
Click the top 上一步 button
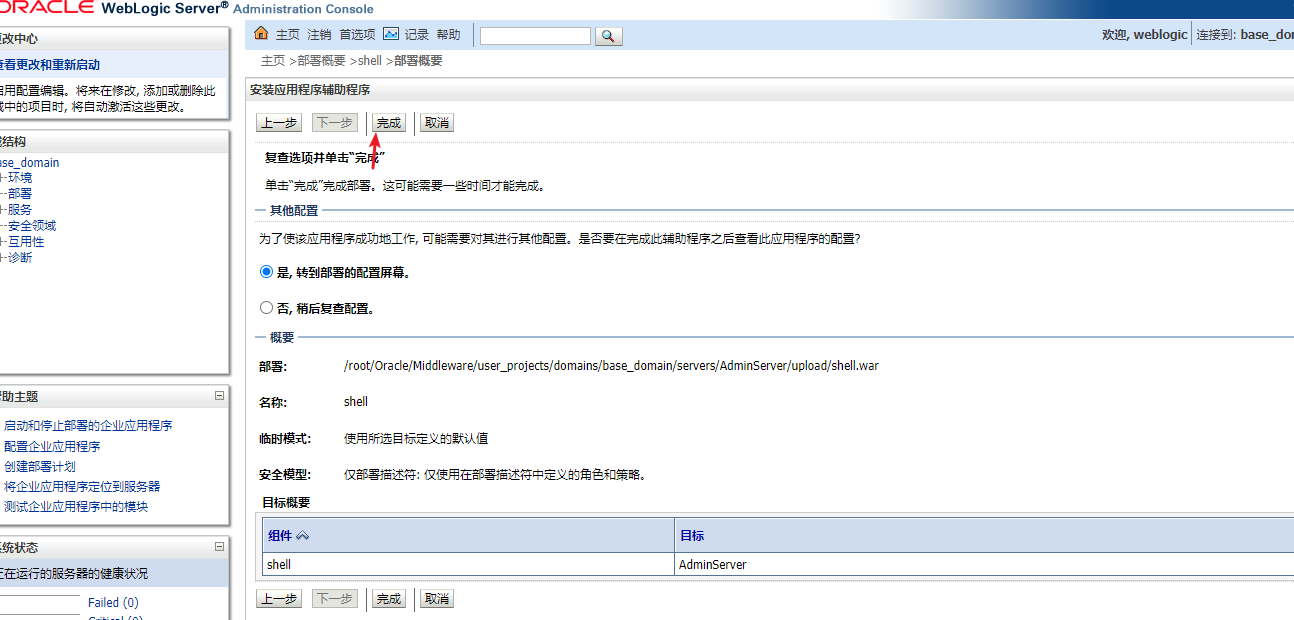[279, 123]
